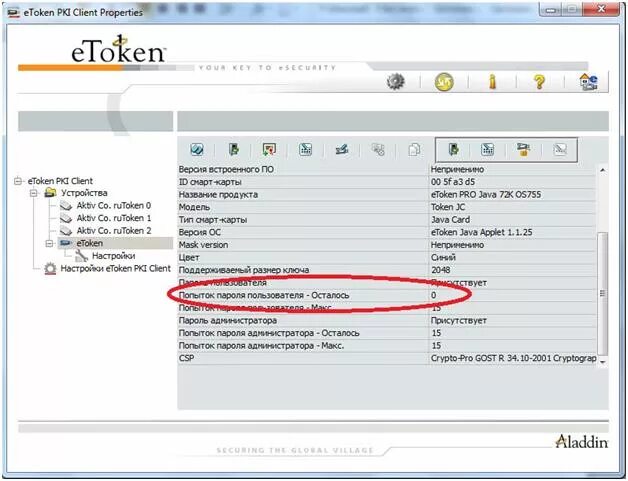This screenshot has width=628, height=481.
Task: Click the value 'Синий'
Action: pos(443,258)
